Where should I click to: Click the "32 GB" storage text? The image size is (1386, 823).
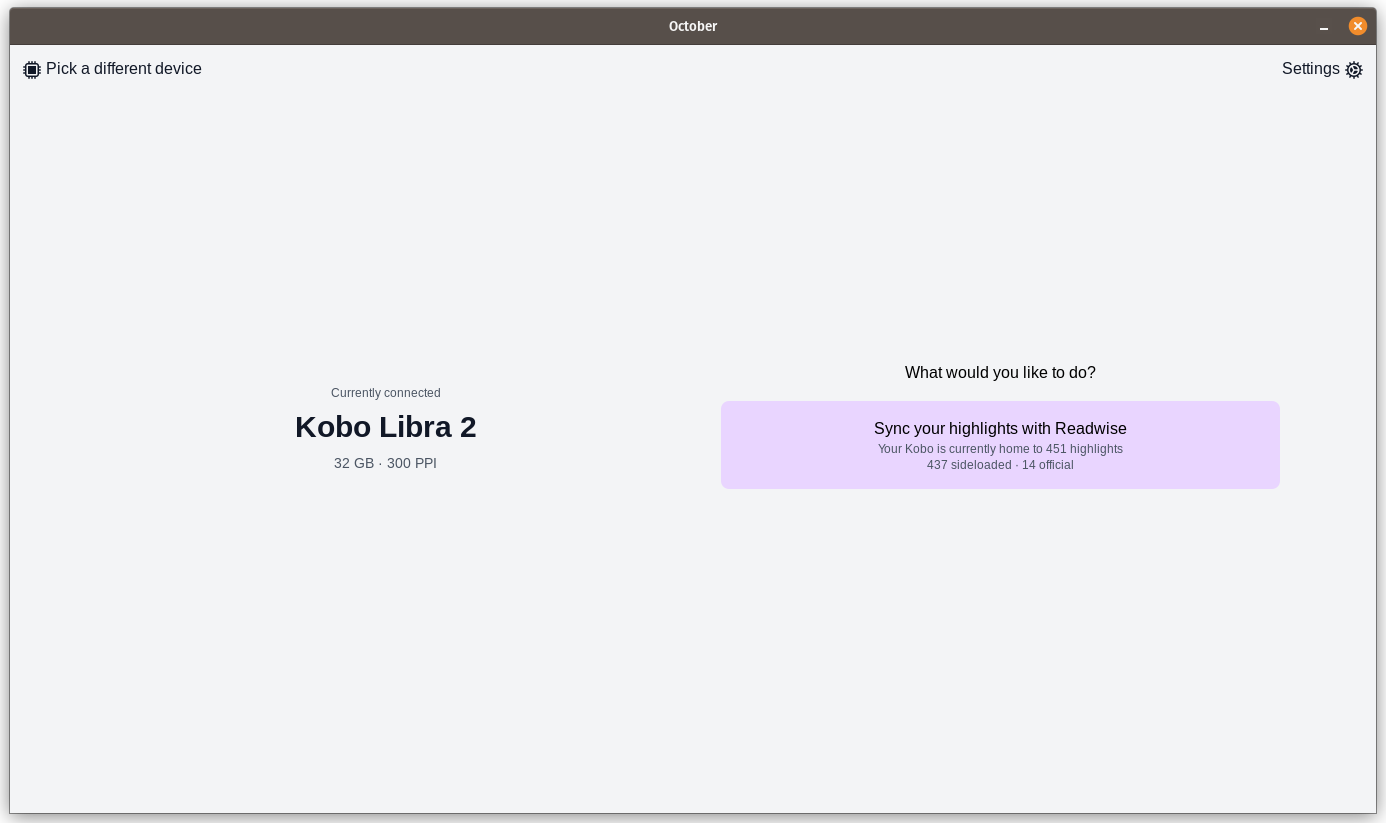pyautogui.click(x=354, y=463)
